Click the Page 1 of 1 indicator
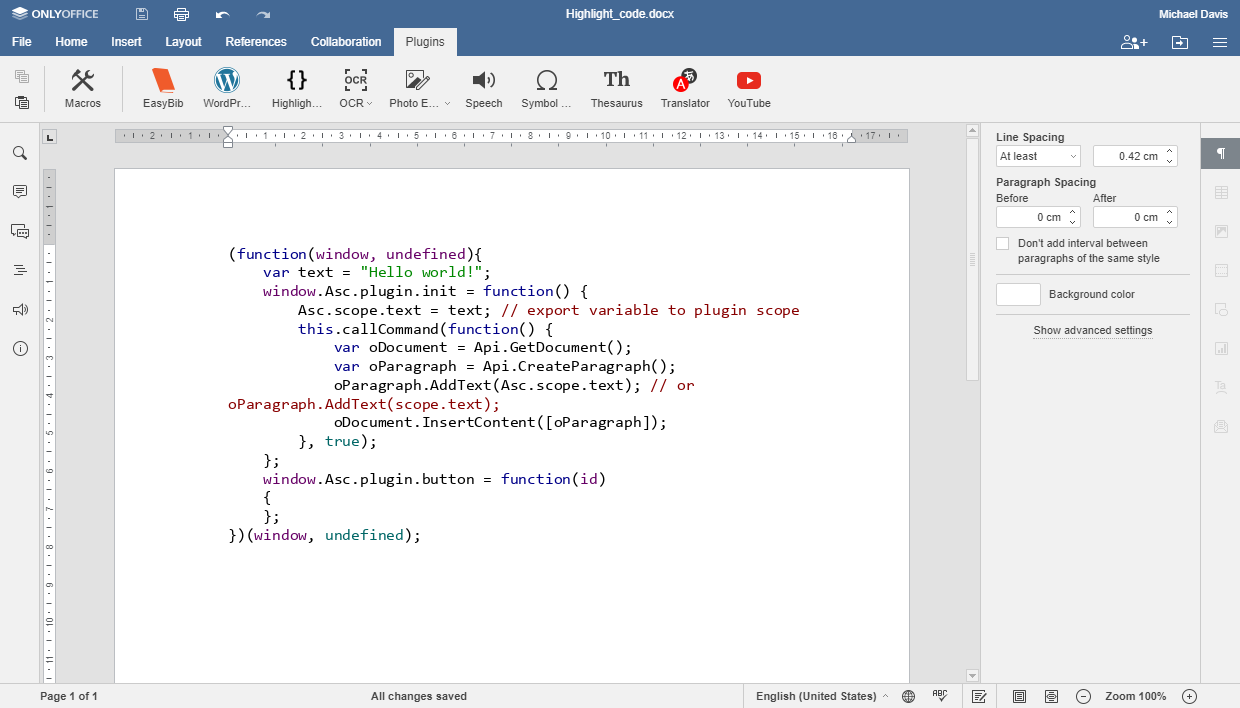The image size is (1240, 708). [69, 696]
